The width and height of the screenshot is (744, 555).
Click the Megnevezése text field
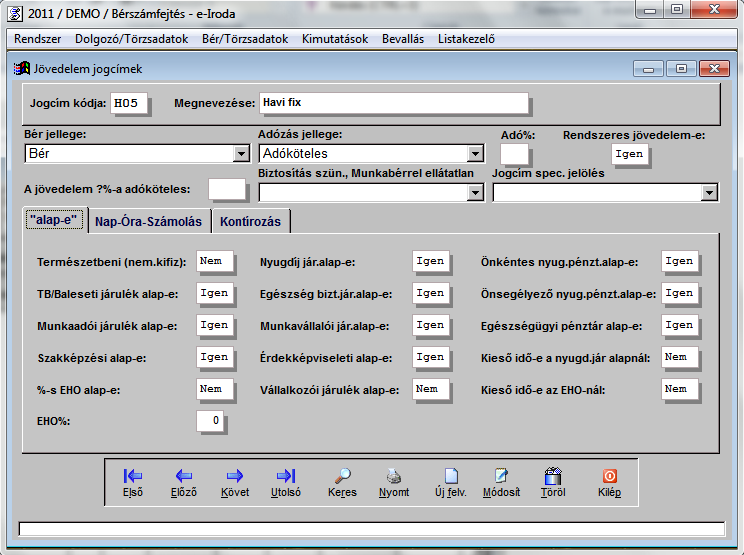392,103
